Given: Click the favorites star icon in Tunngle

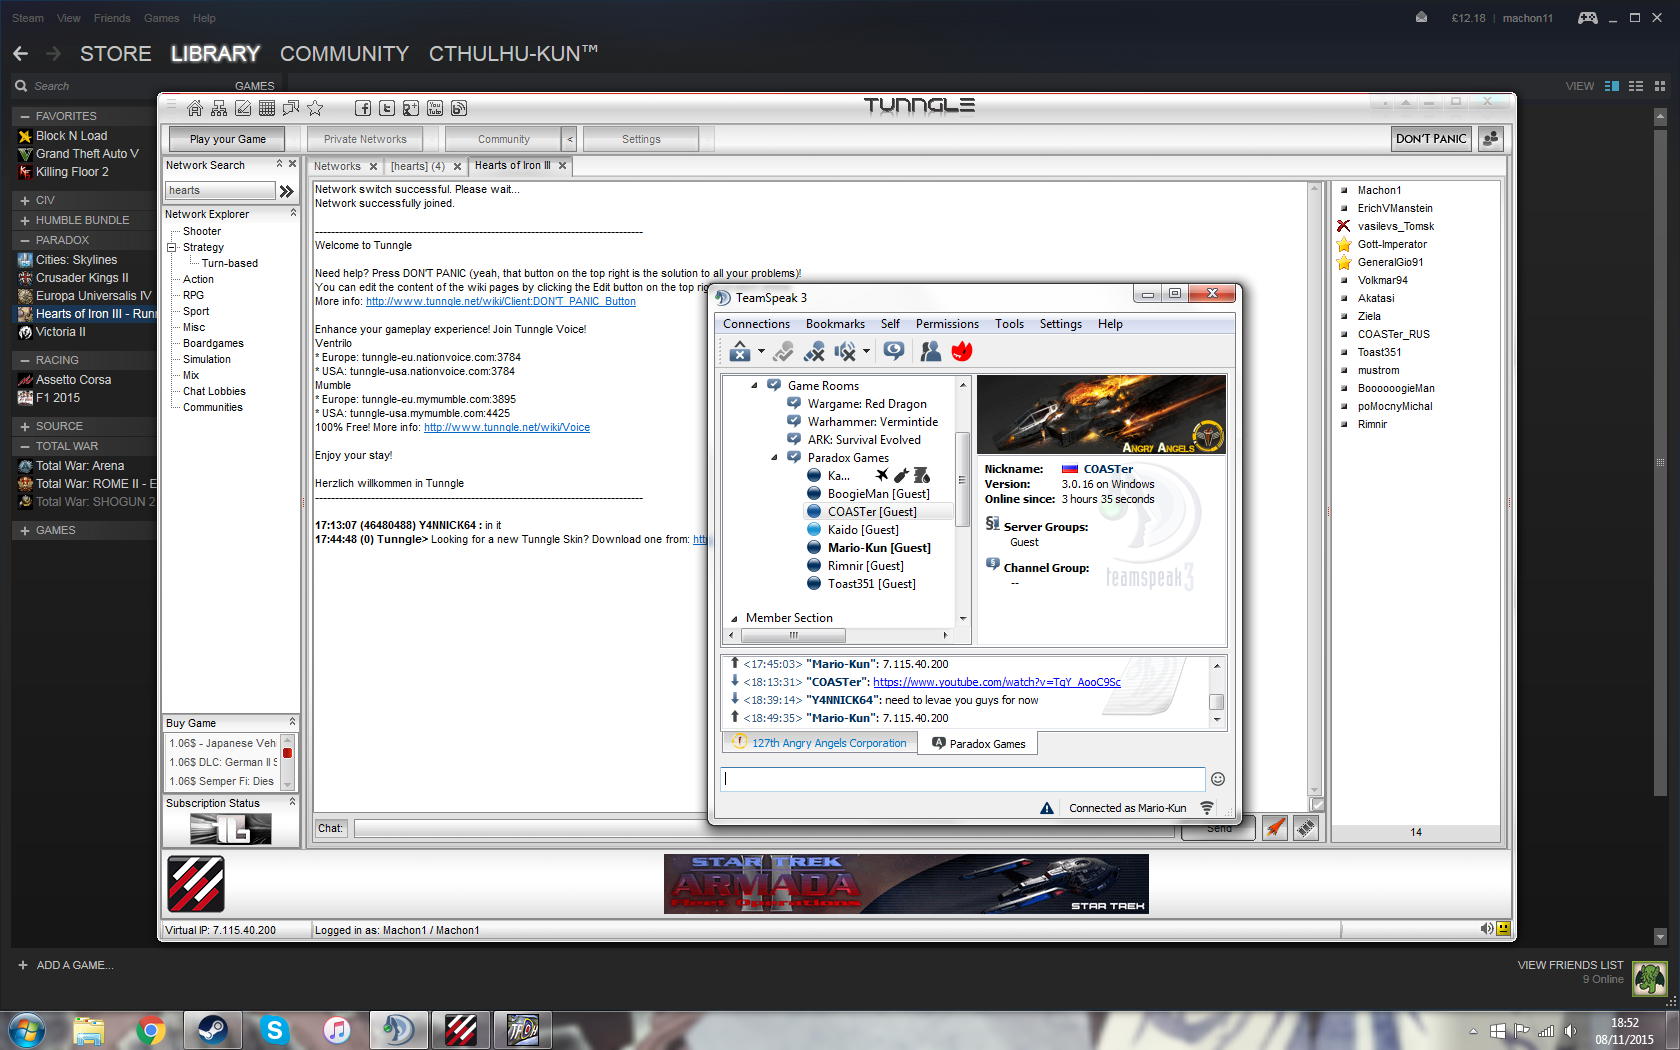Looking at the screenshot, I should click(315, 108).
